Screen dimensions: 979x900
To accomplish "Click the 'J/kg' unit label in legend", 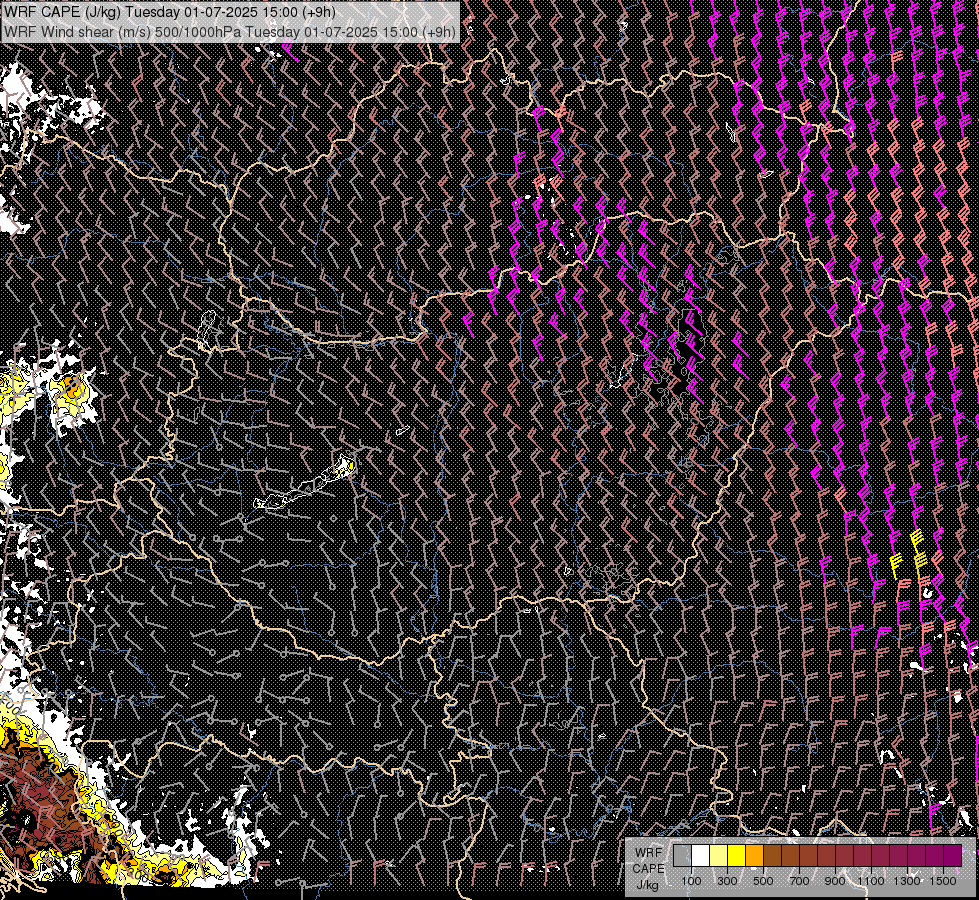I will 647,886.
